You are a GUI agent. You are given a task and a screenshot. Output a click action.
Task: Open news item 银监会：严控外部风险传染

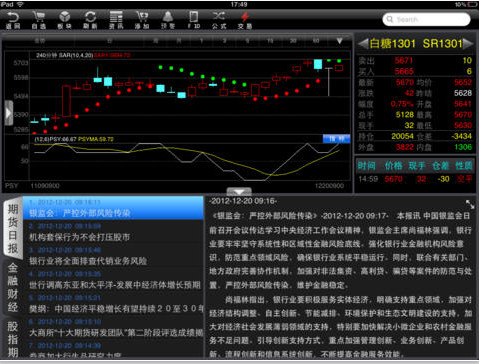click(x=113, y=208)
